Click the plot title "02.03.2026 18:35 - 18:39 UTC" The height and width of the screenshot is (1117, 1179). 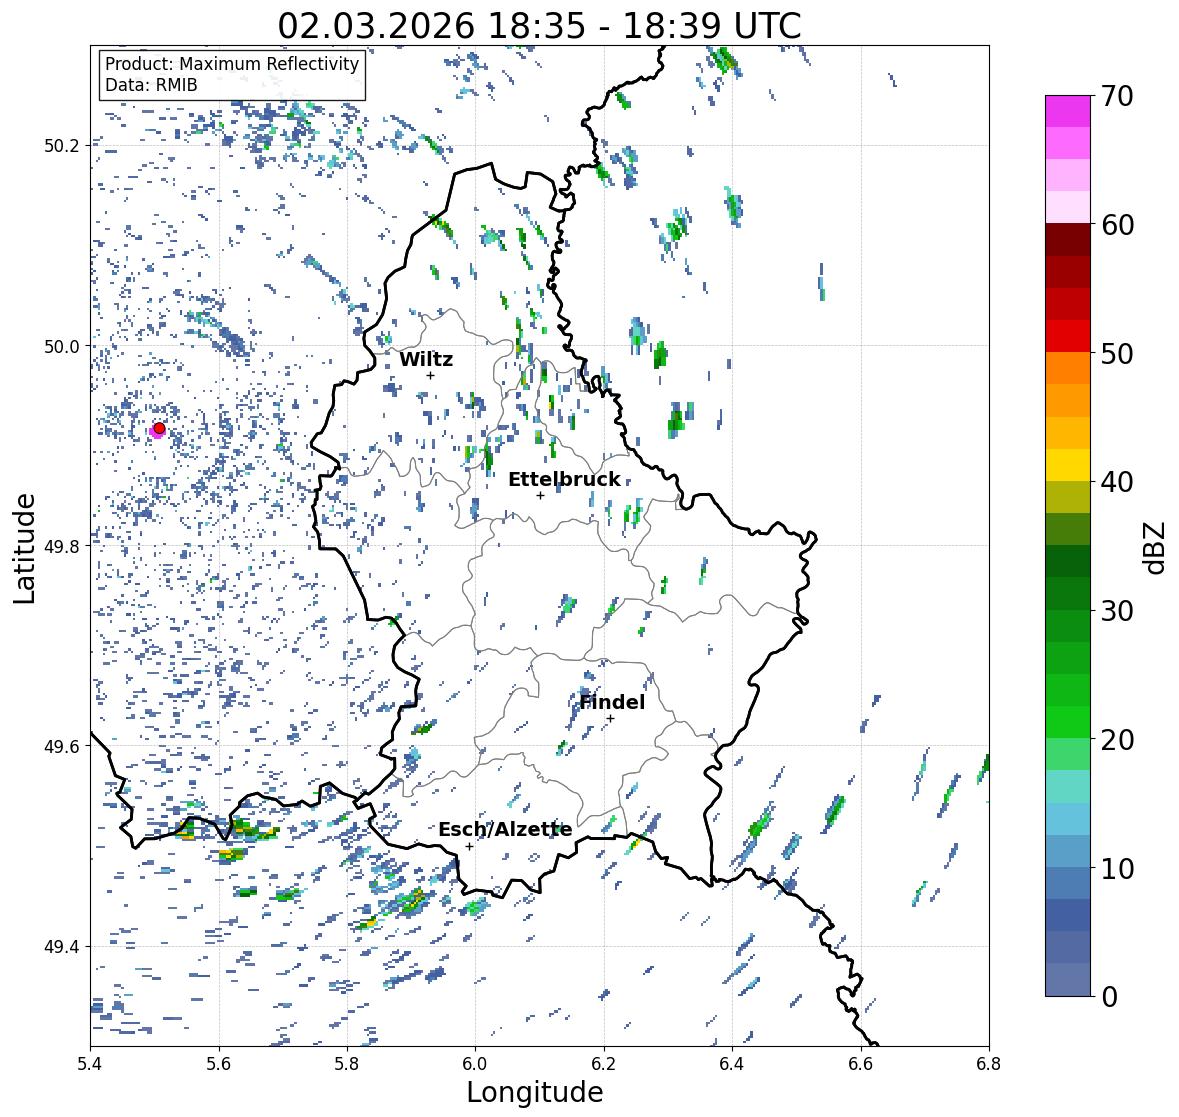pyautogui.click(x=539, y=26)
